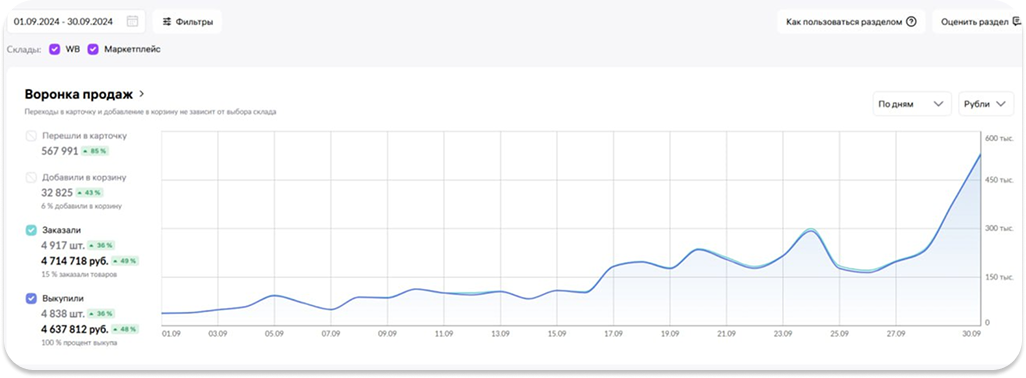Enable the Перешли в карточку series
The width and height of the screenshot is (1026, 378).
31,136
